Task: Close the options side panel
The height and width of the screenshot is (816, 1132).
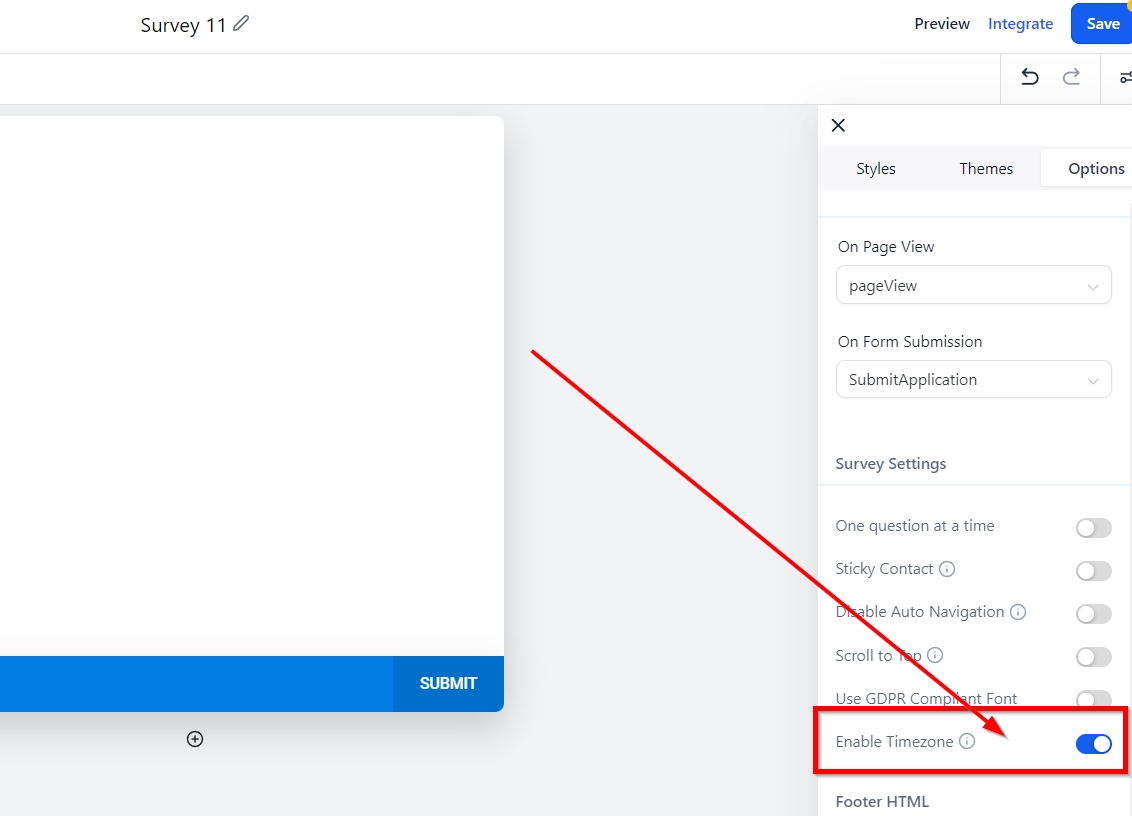Action: click(838, 125)
